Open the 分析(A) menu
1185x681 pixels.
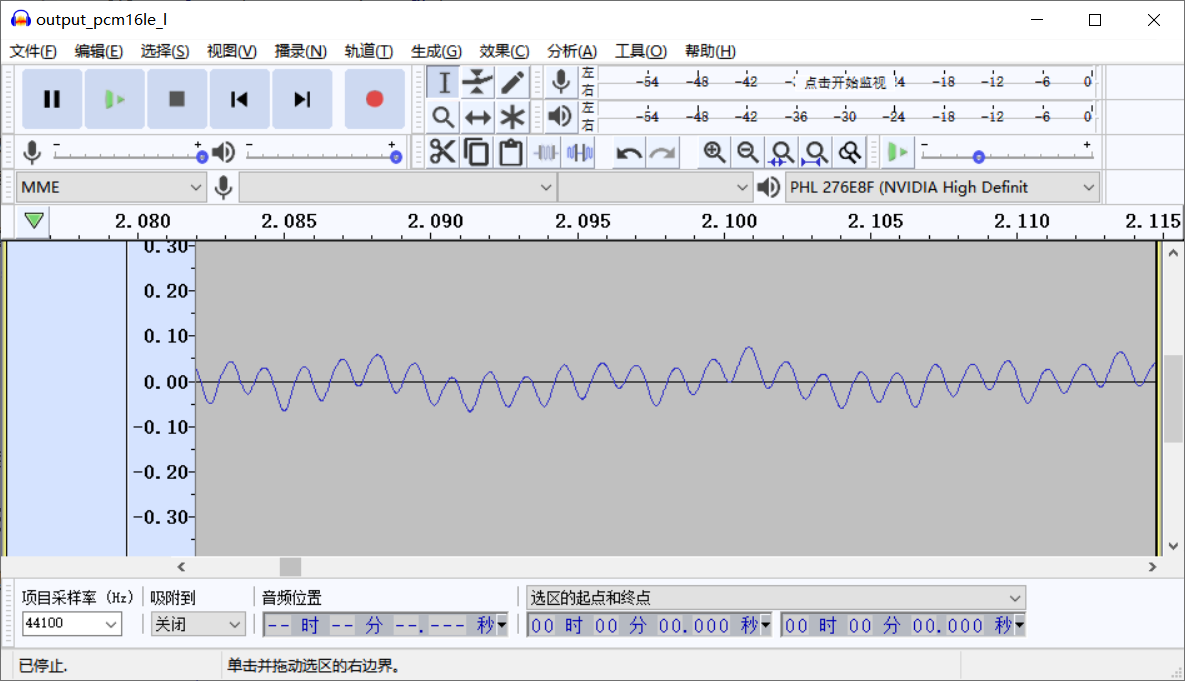point(572,51)
